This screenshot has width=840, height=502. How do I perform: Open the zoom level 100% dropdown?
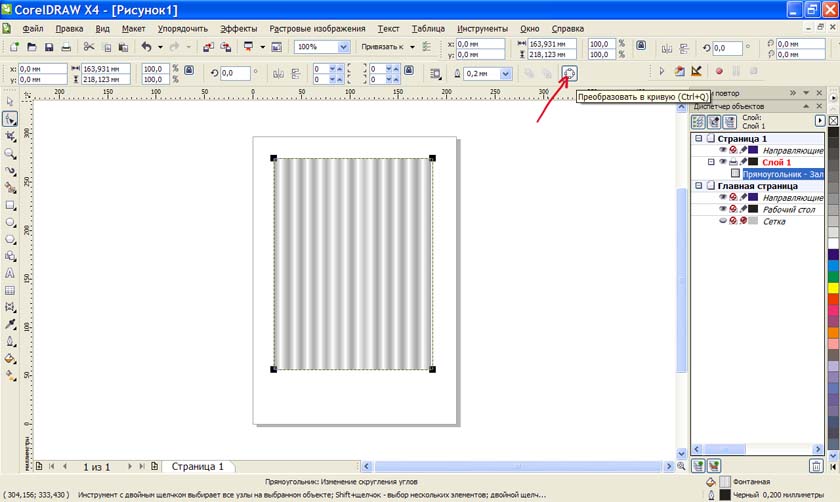[344, 47]
